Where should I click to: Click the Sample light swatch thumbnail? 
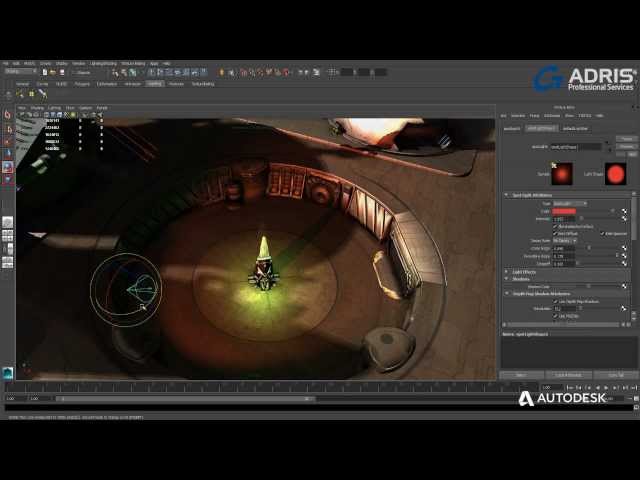coord(562,174)
